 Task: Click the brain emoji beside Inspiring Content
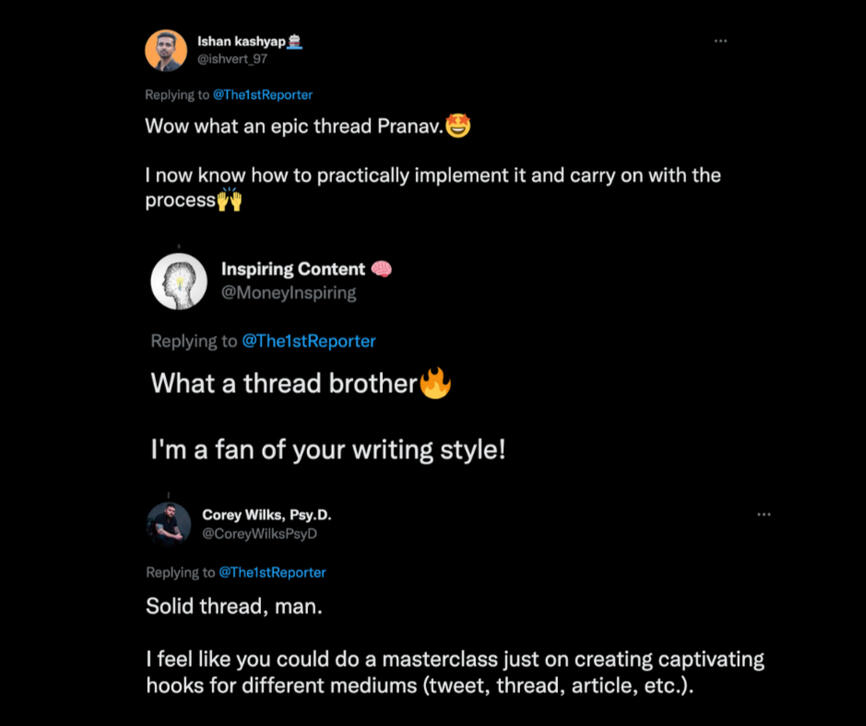(x=381, y=269)
